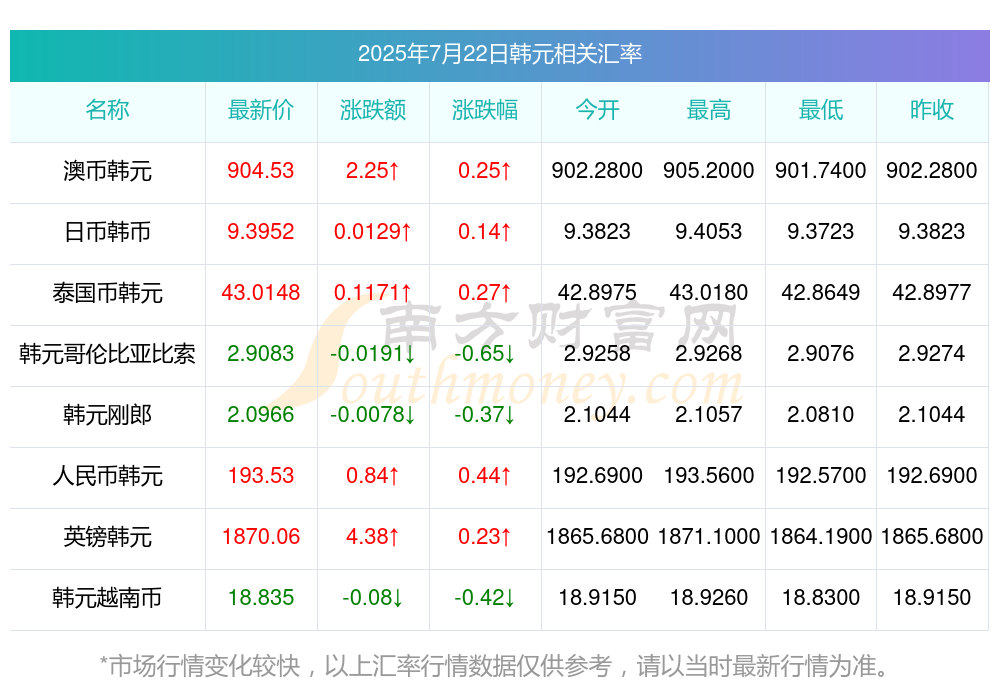Click change percent -0.37↓
The height and width of the screenshot is (698, 1000).
485,414
